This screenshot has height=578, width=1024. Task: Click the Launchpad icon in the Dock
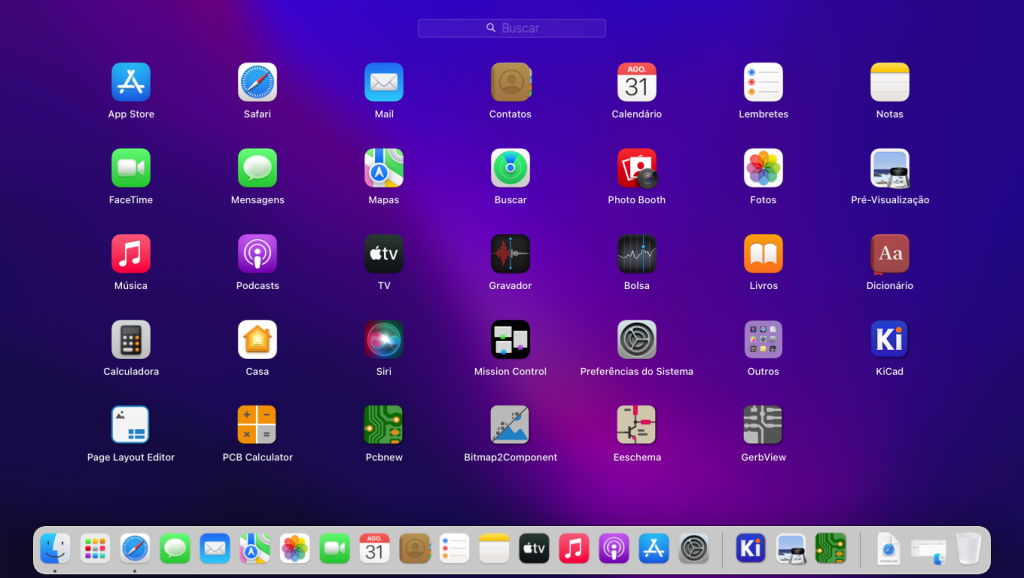pos(95,549)
